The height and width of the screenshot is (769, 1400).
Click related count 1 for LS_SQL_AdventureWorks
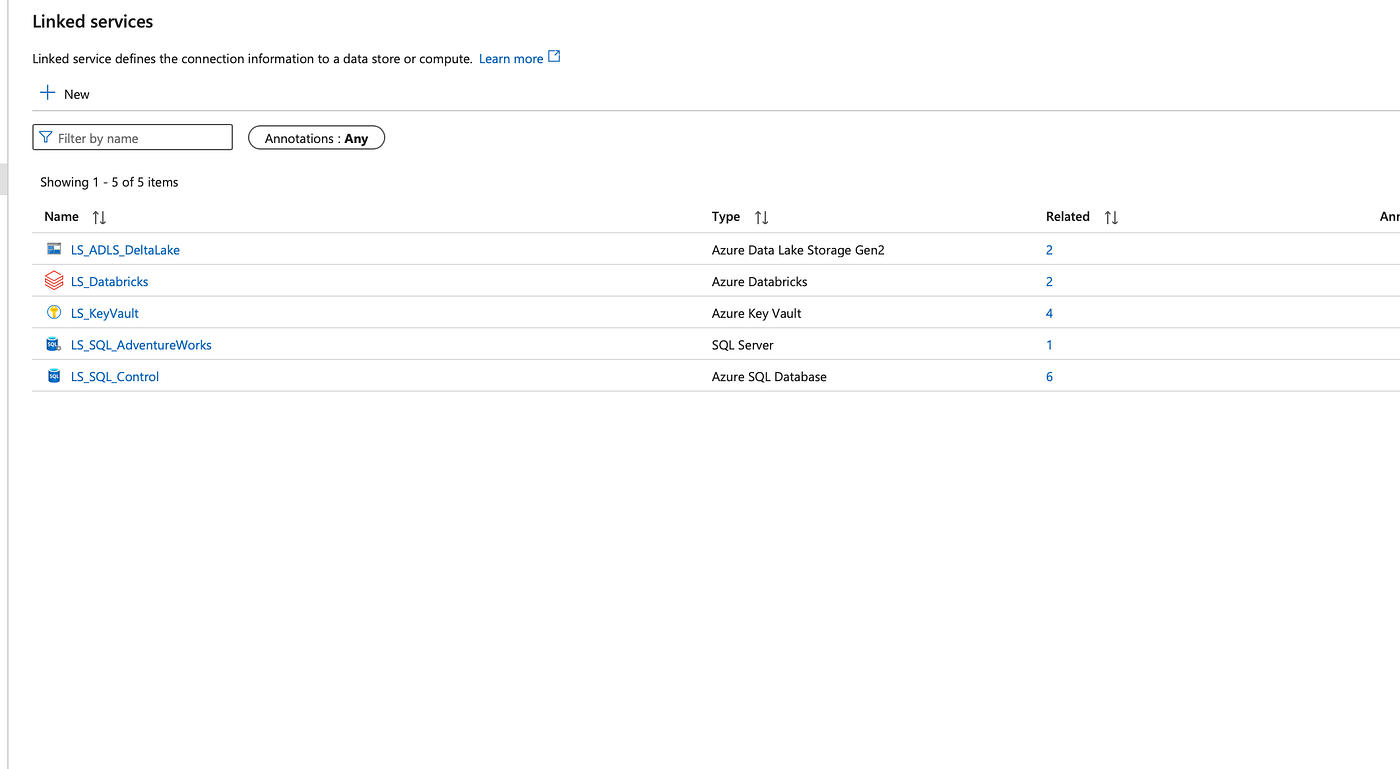pyautogui.click(x=1049, y=345)
